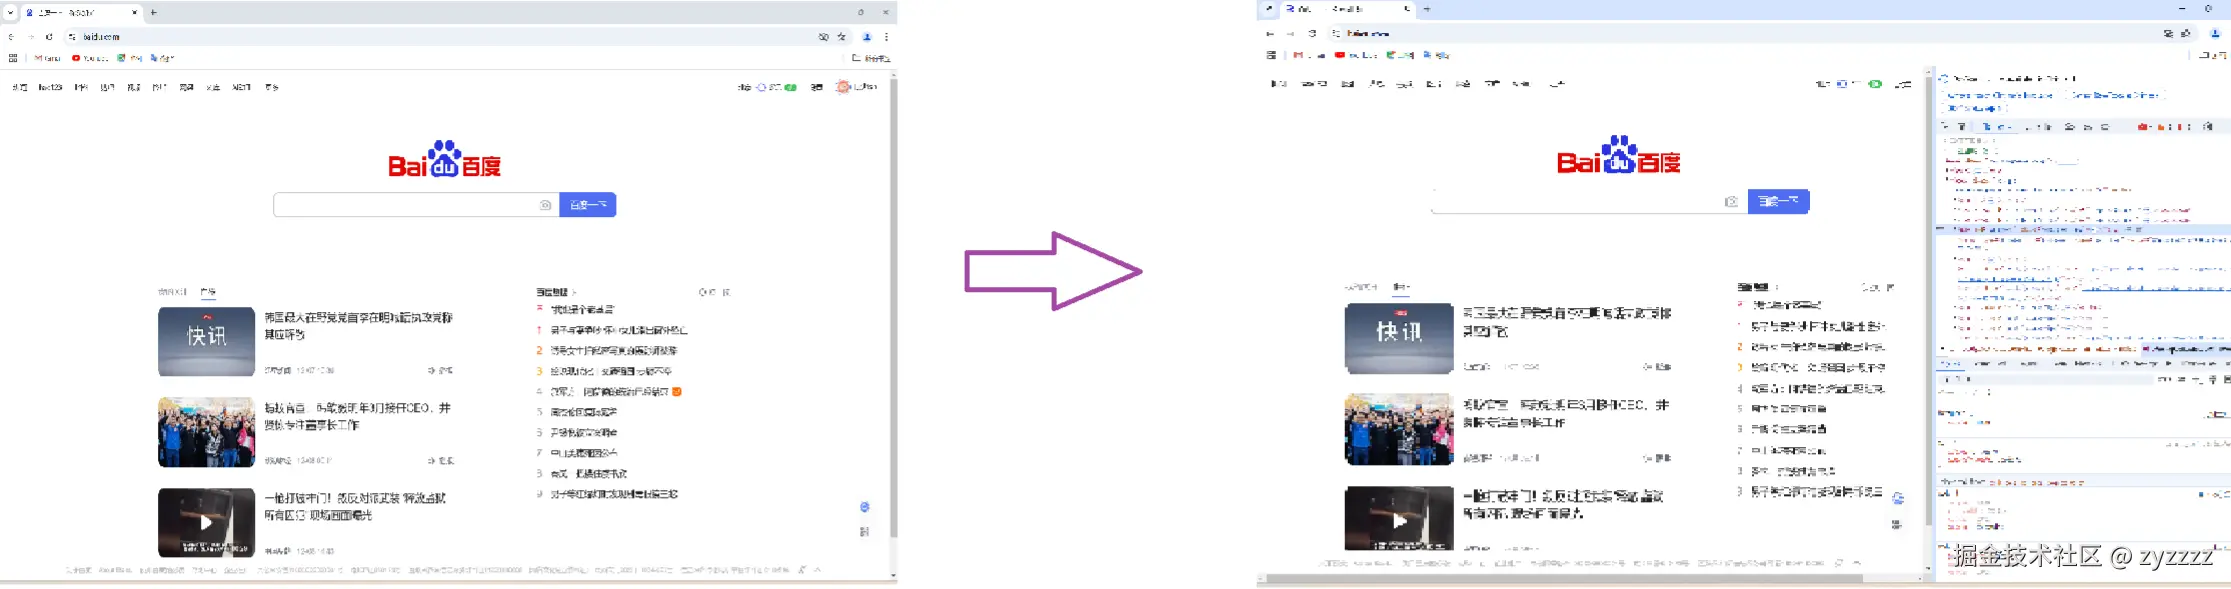This screenshot has width=2231, height=589.
Task: Open Chrome three-dot menu in left window
Action: click(x=886, y=37)
